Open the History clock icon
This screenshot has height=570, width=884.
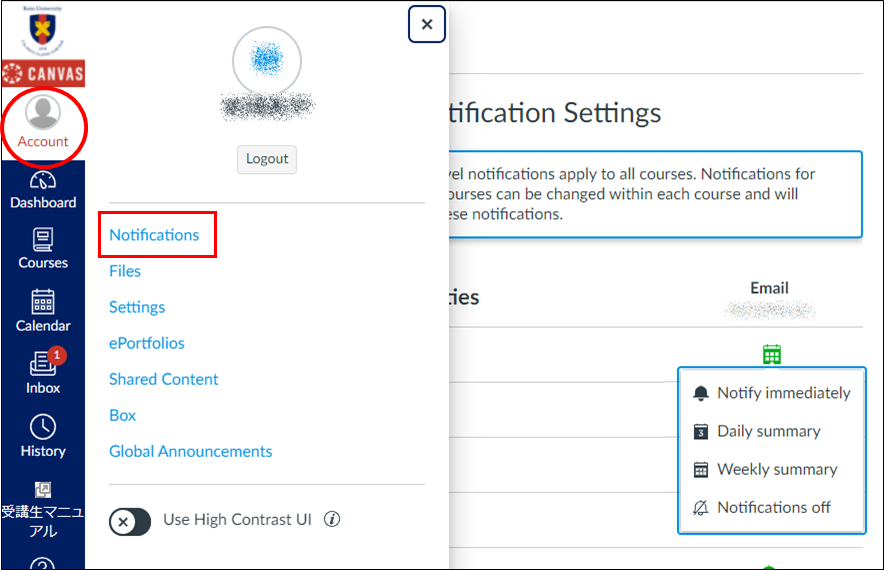click(x=43, y=435)
